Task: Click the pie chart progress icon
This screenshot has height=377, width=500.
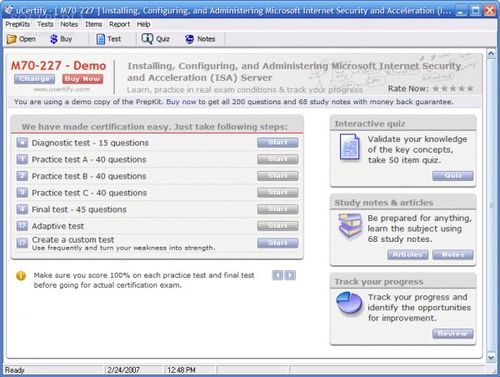Action: pyautogui.click(x=349, y=303)
